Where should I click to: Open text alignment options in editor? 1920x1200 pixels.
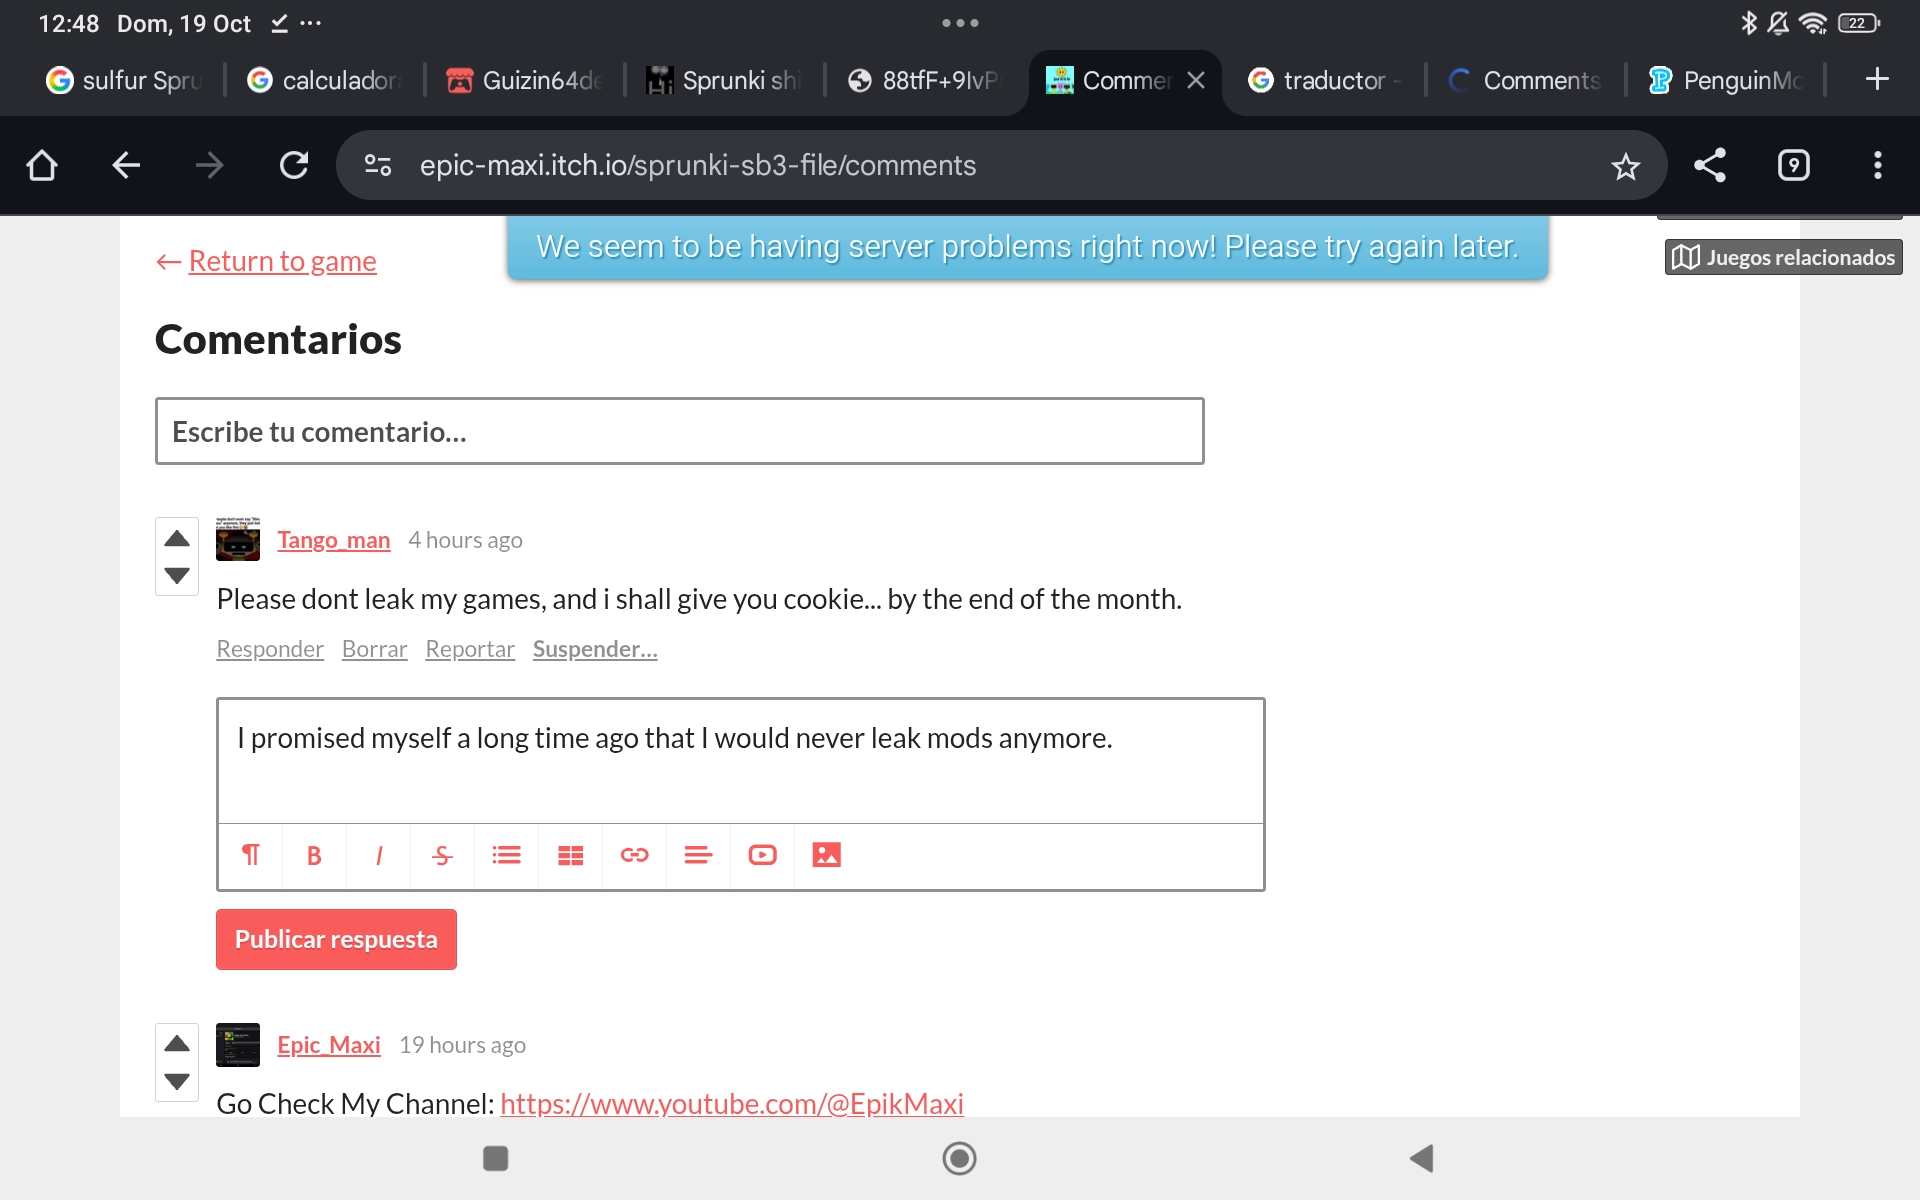[x=698, y=856]
